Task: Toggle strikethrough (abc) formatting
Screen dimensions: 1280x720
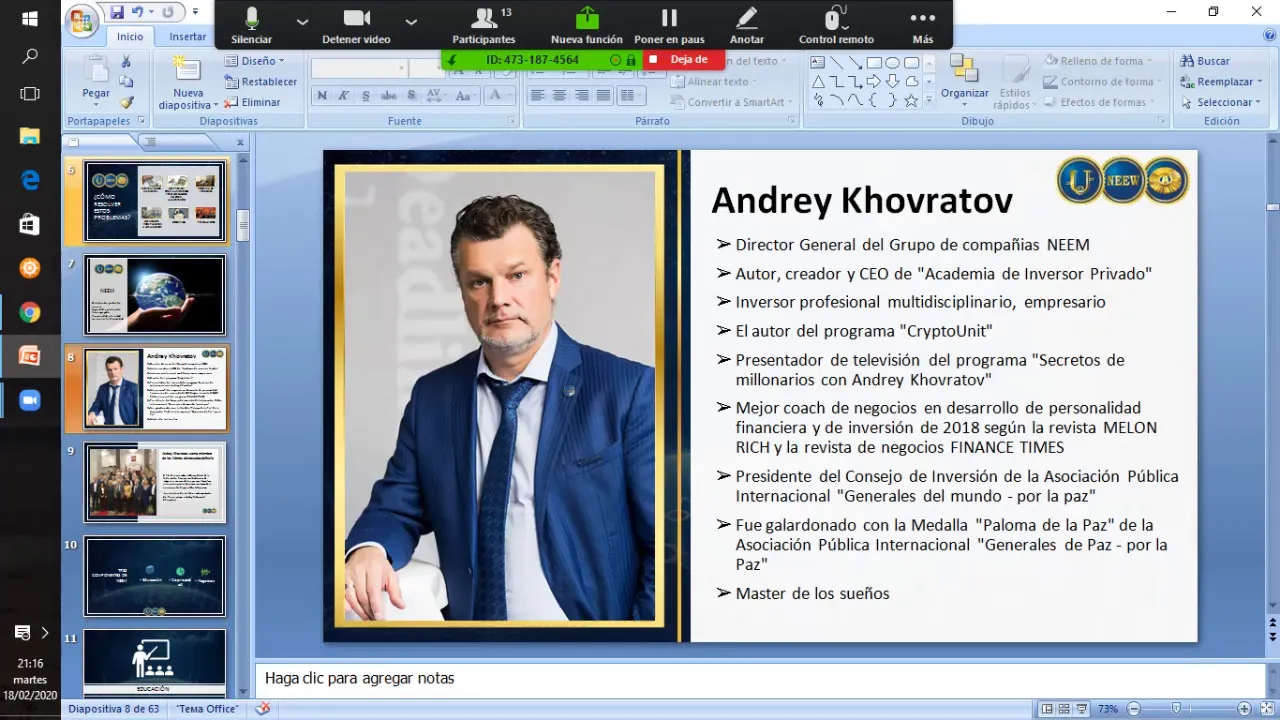Action: point(388,96)
